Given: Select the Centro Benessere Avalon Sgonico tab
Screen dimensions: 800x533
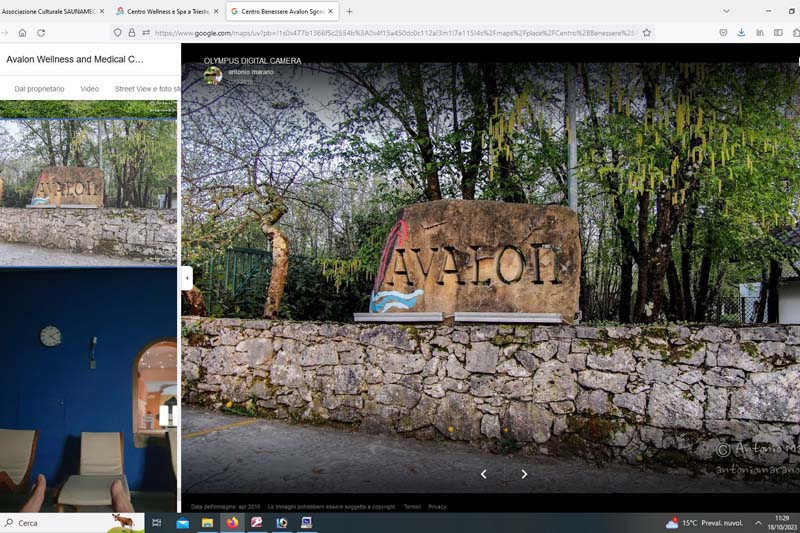Looking at the screenshot, I should tap(282, 11).
